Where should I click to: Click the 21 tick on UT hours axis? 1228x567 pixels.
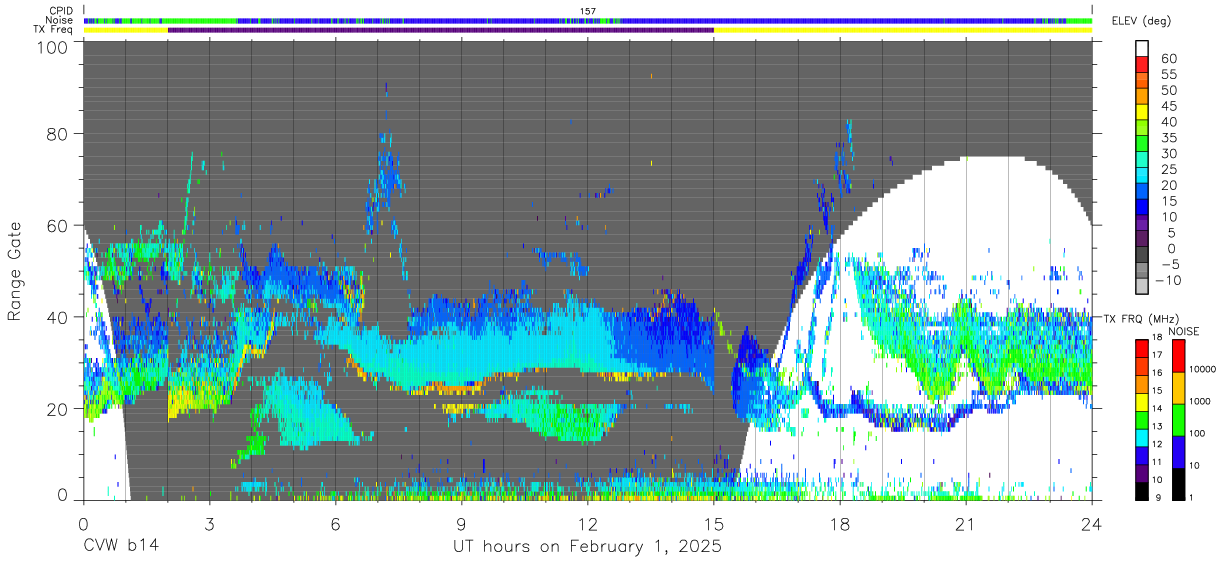[966, 522]
